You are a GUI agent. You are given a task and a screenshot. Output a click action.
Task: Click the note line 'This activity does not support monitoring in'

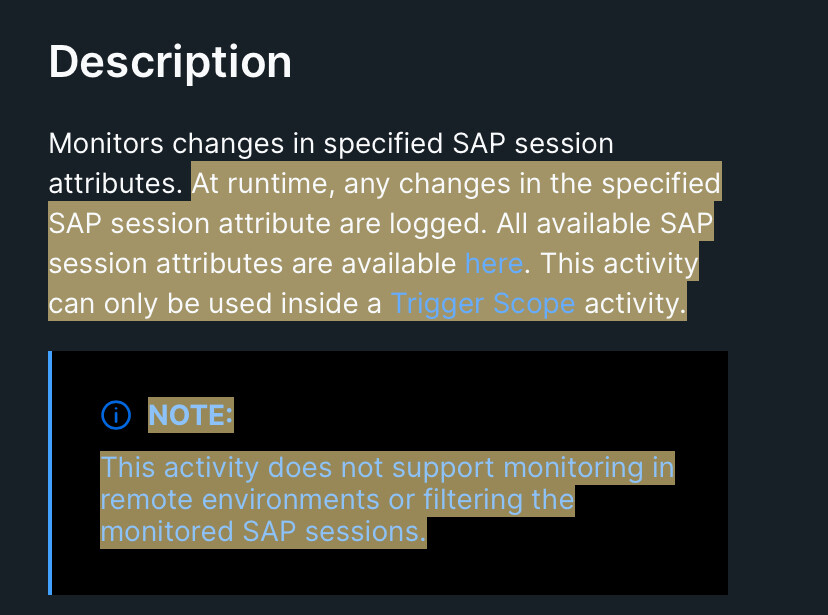[388, 468]
